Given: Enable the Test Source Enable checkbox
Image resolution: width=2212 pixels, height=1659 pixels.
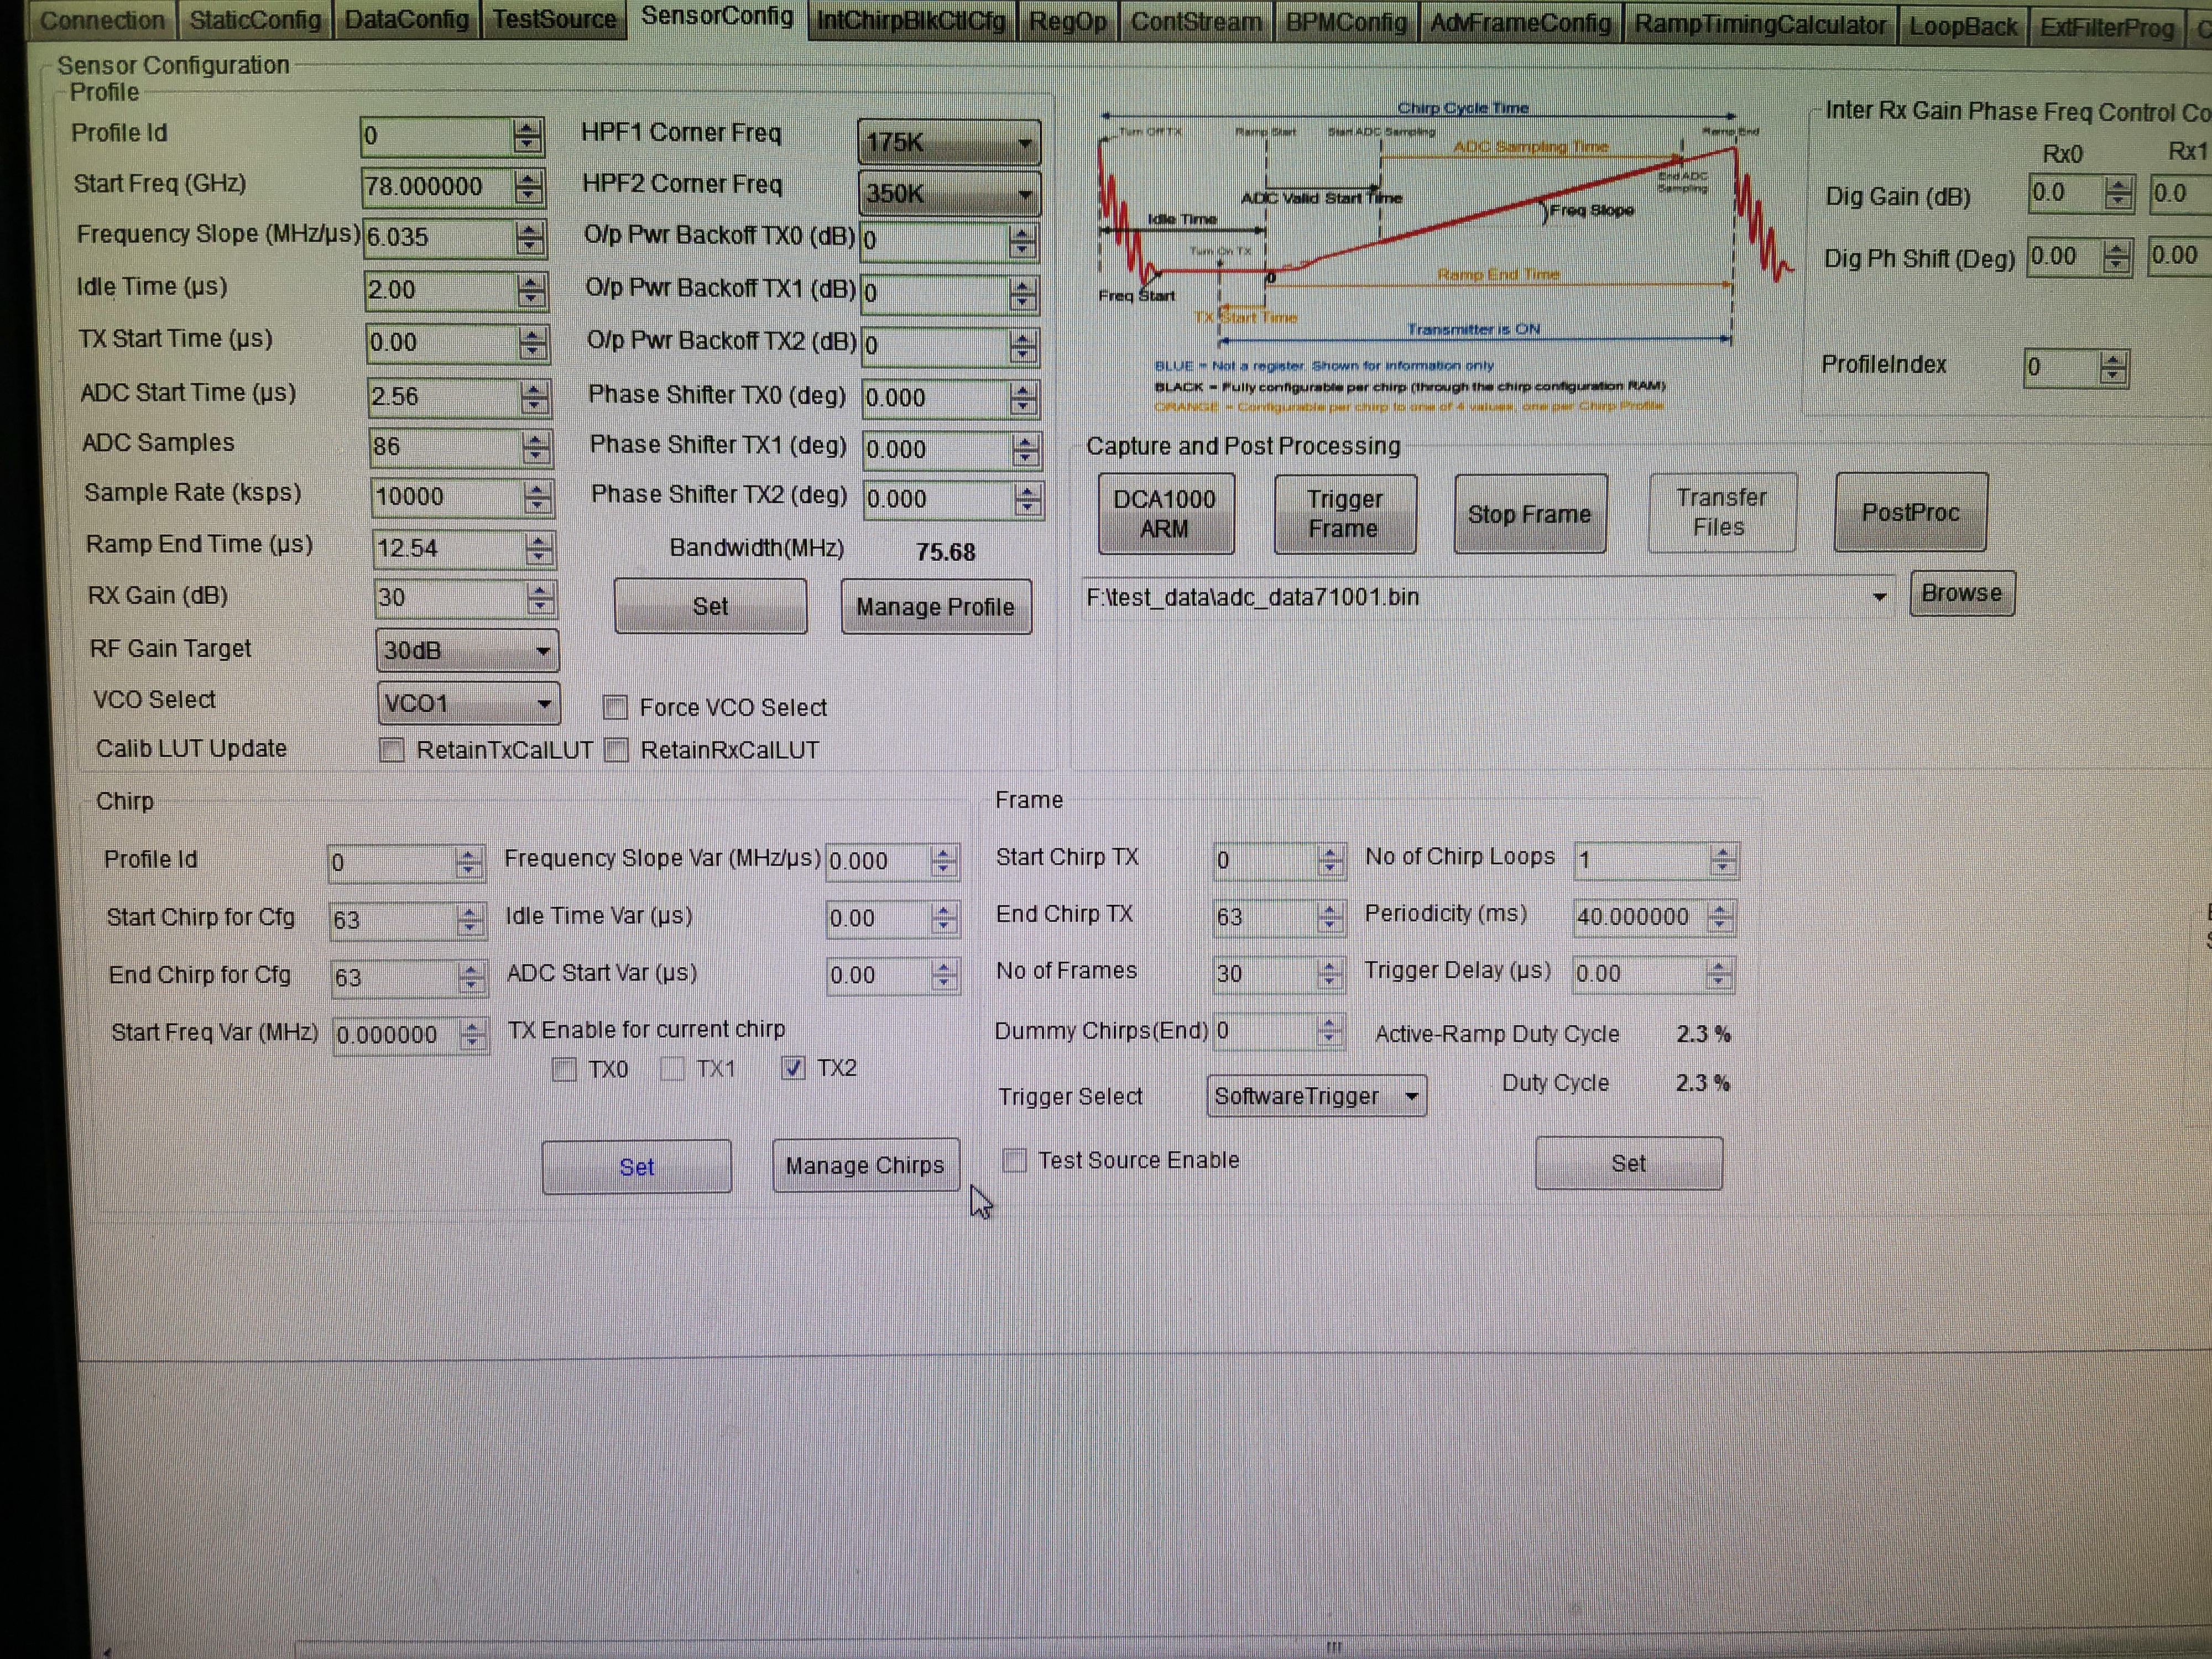Looking at the screenshot, I should pos(1015,1161).
